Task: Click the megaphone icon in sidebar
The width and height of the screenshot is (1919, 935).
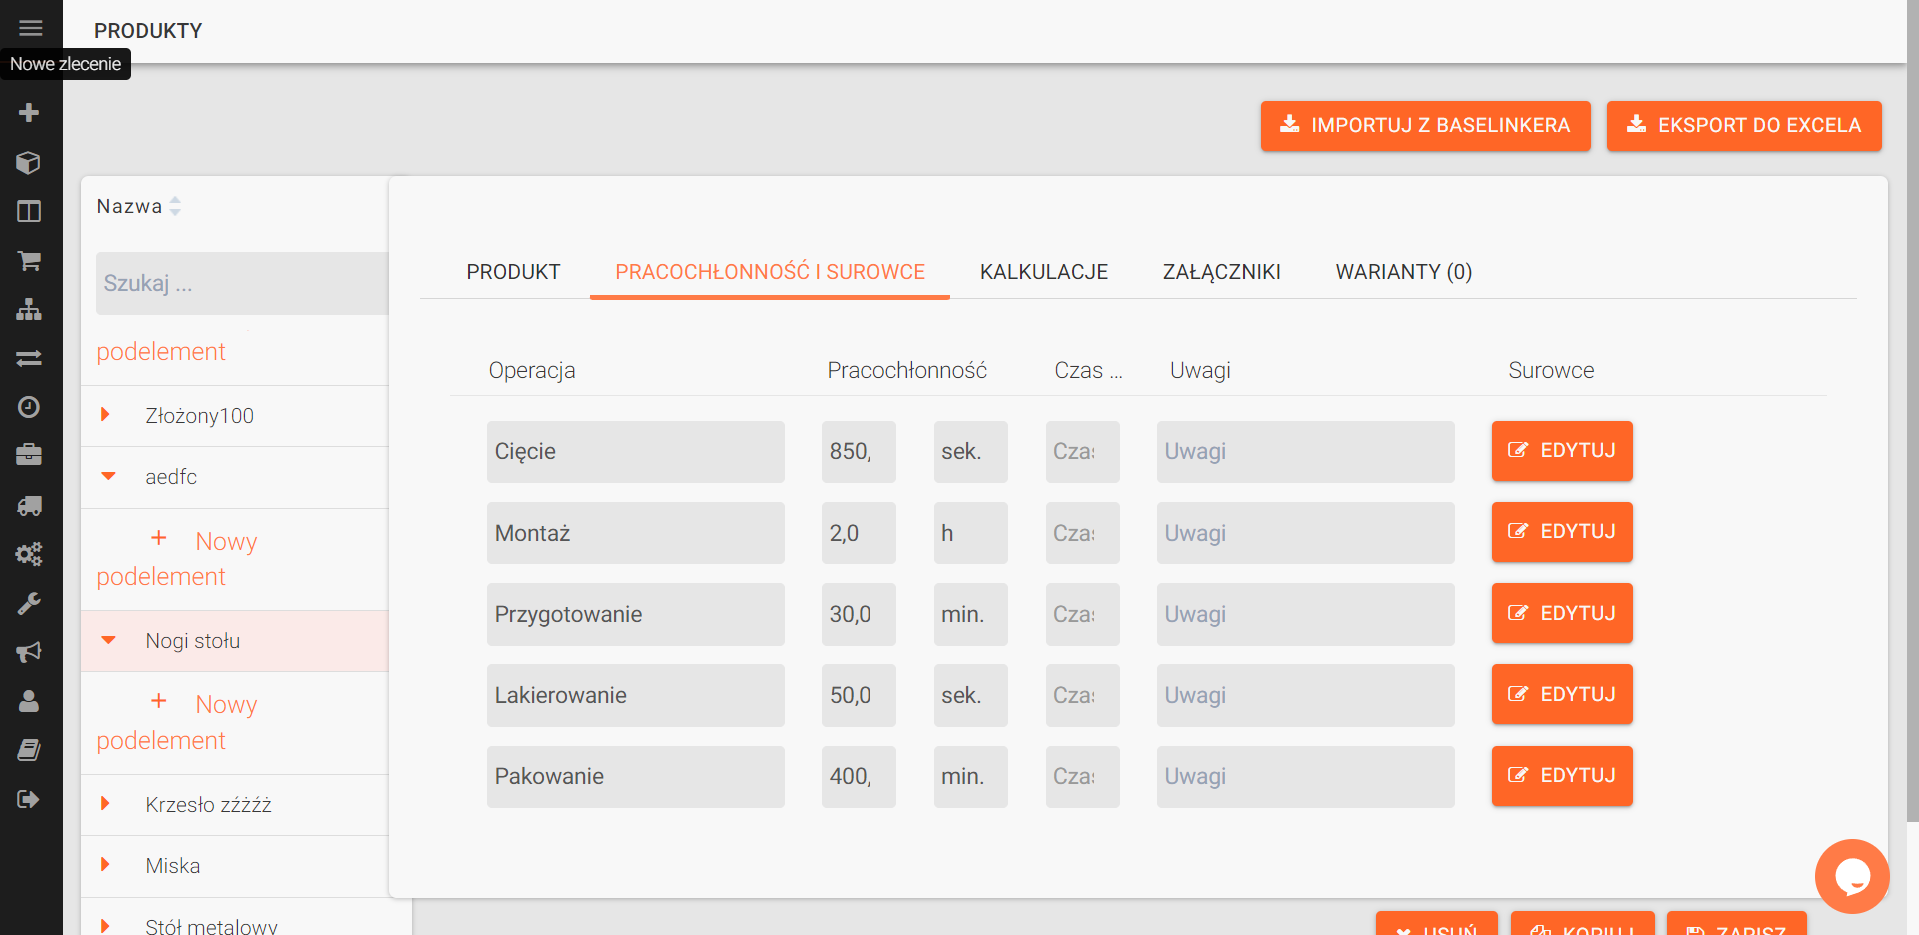Action: coord(29,652)
